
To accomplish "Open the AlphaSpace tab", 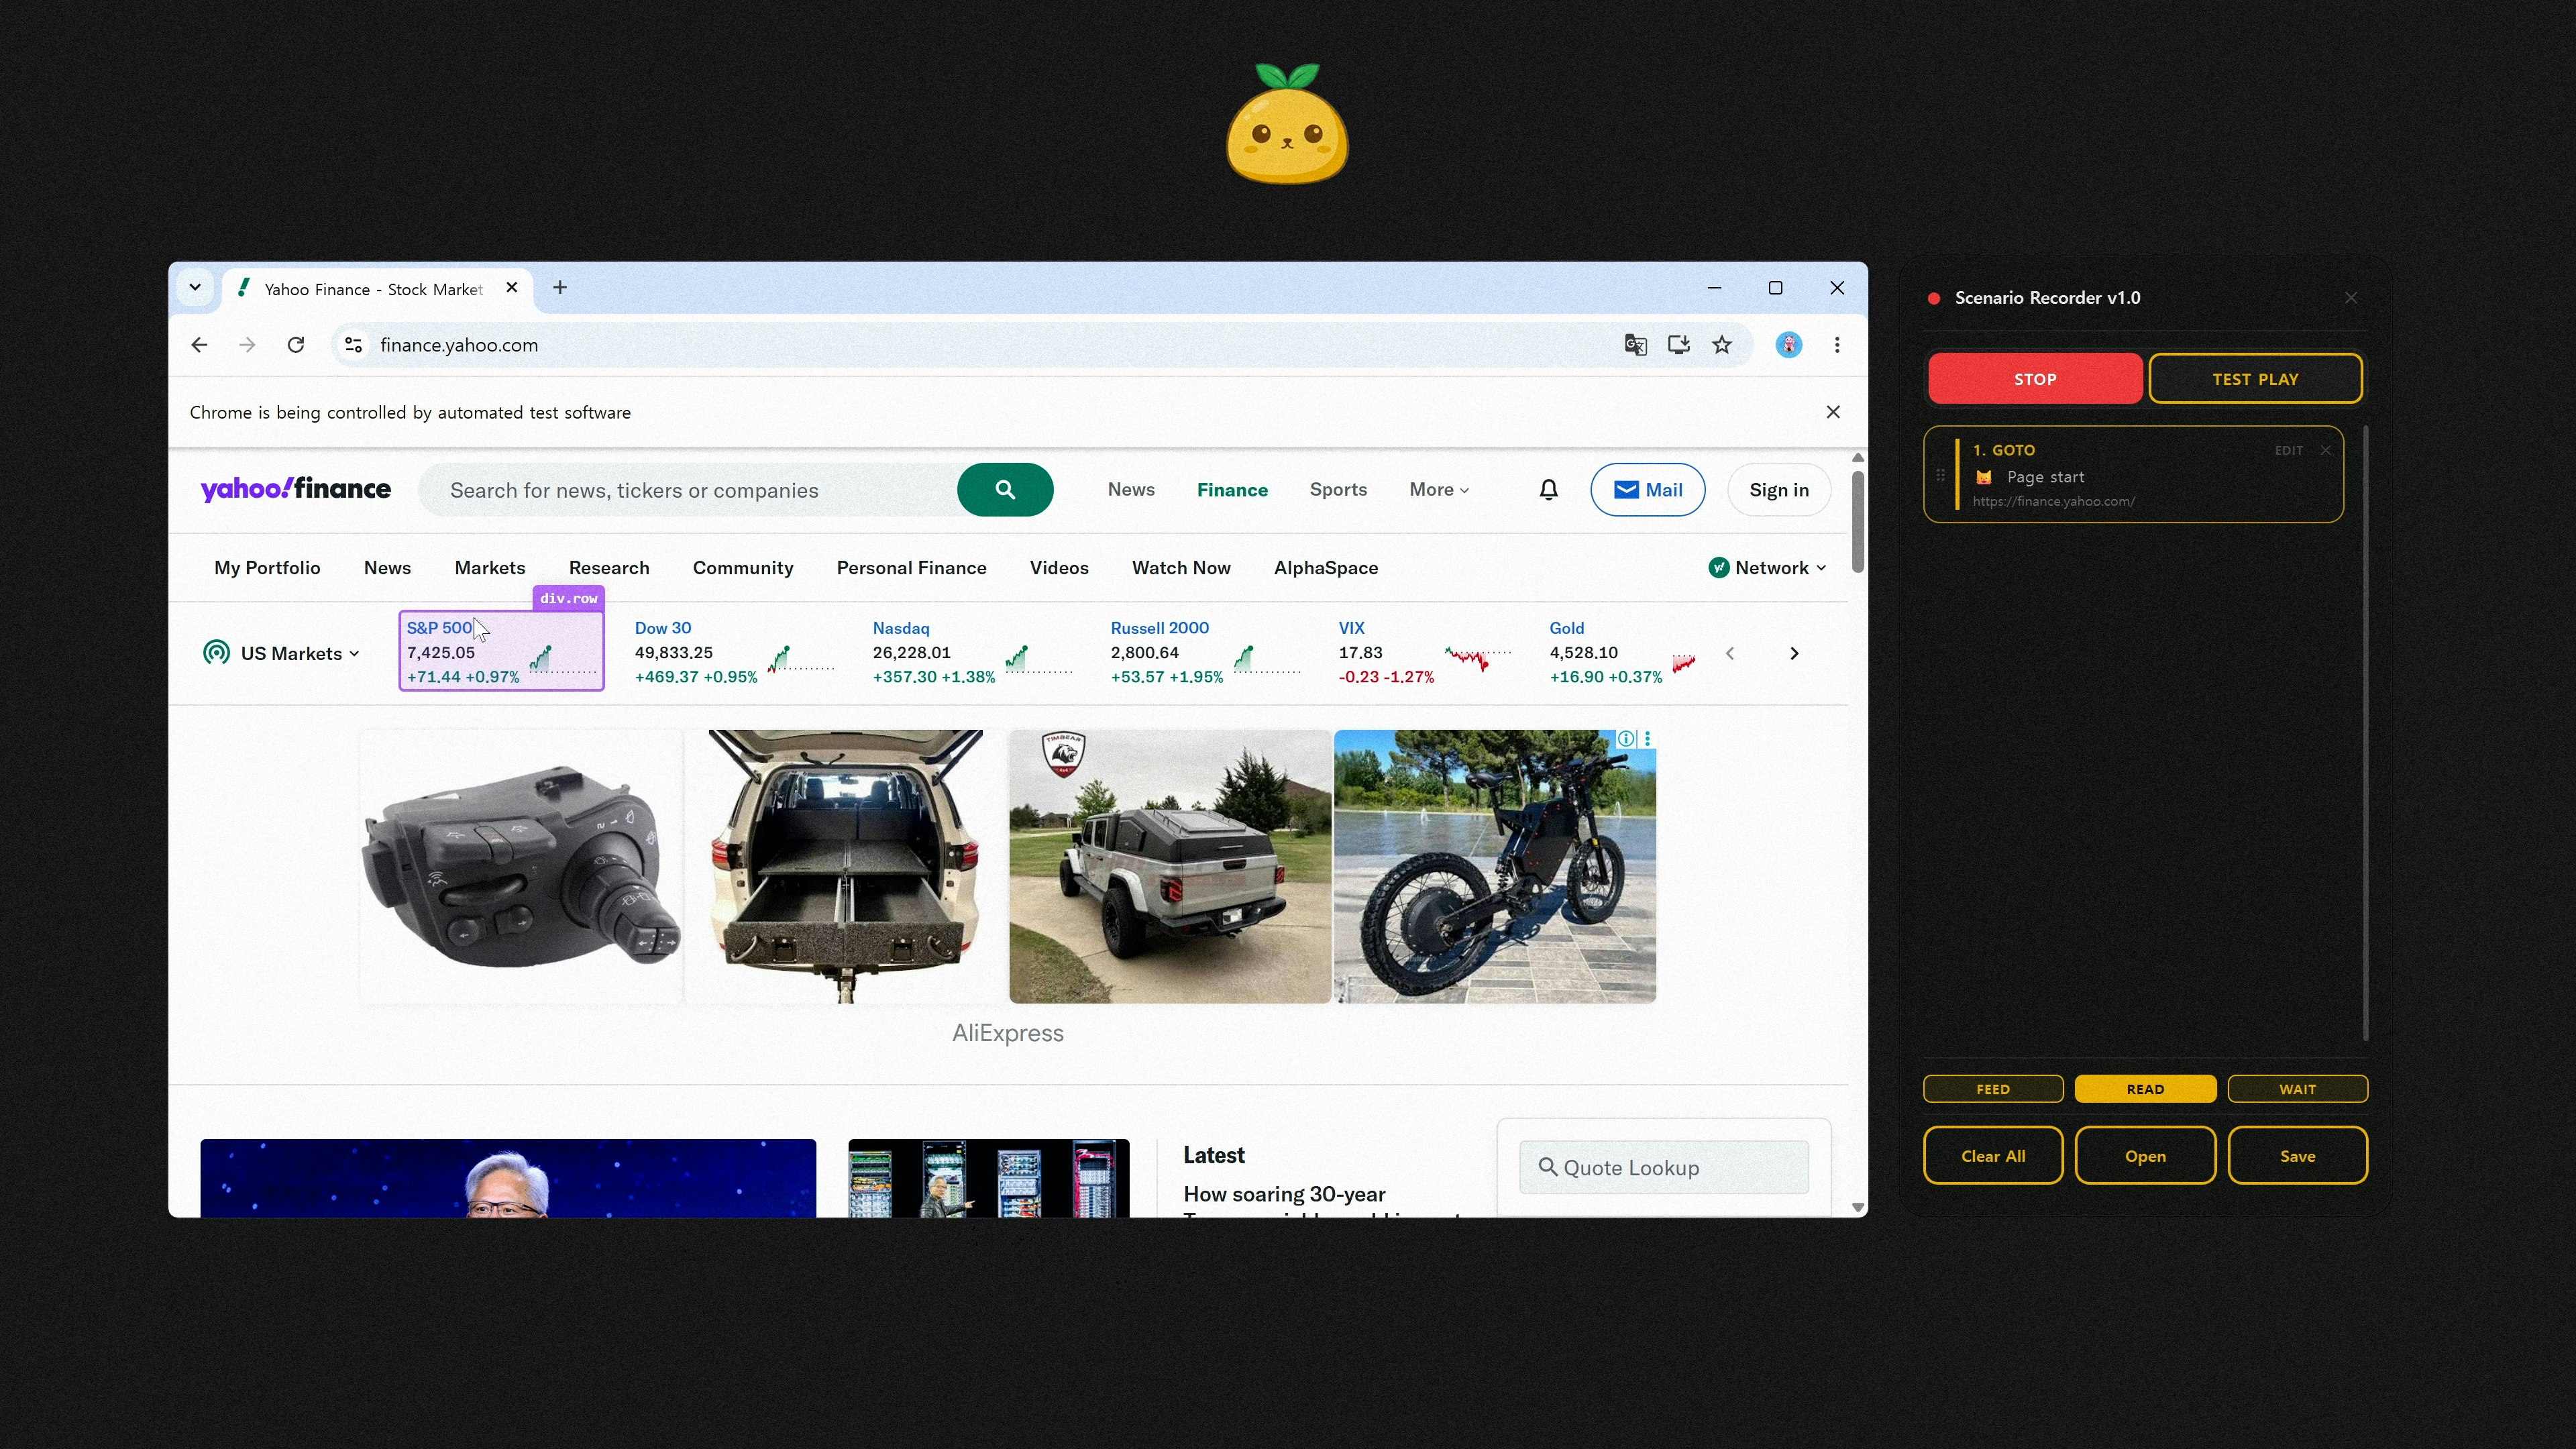I will [x=1326, y=568].
